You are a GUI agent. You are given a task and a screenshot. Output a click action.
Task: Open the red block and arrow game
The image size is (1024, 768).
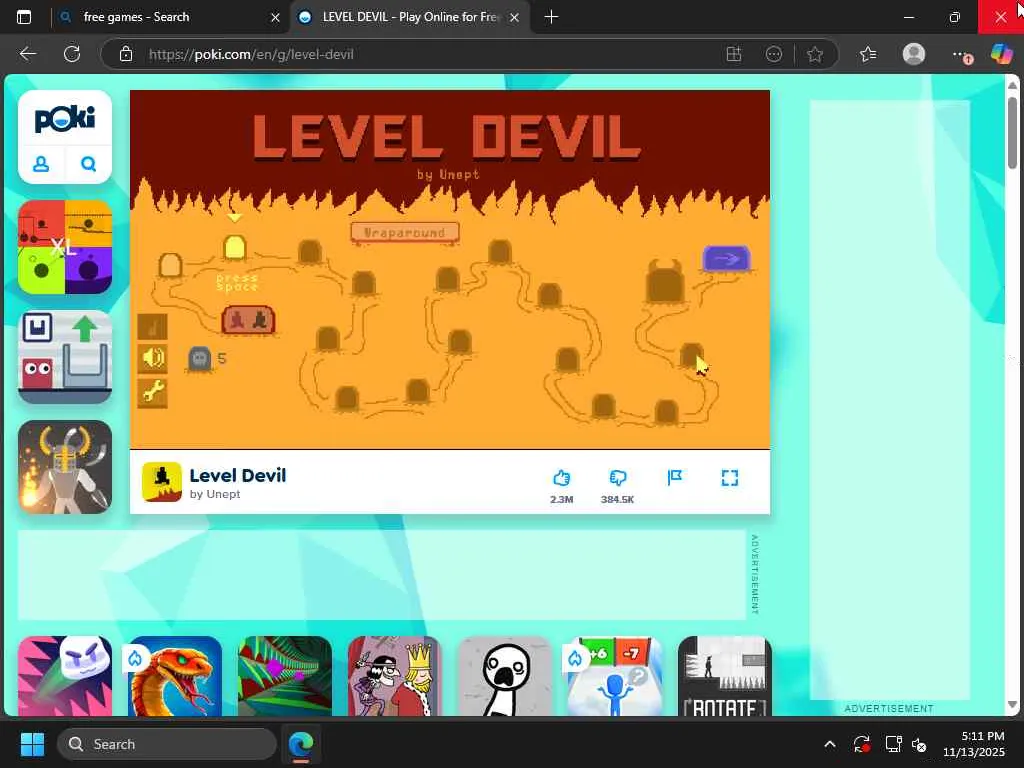pos(65,357)
